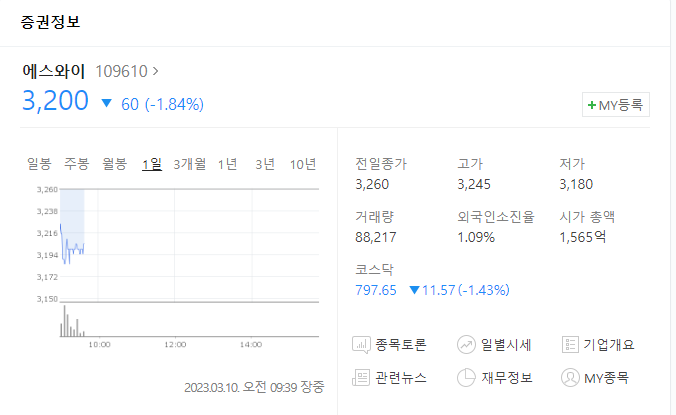Image resolution: width=676 pixels, height=415 pixels.
Task: Click the 증권정보 section heading
Action: point(50,22)
